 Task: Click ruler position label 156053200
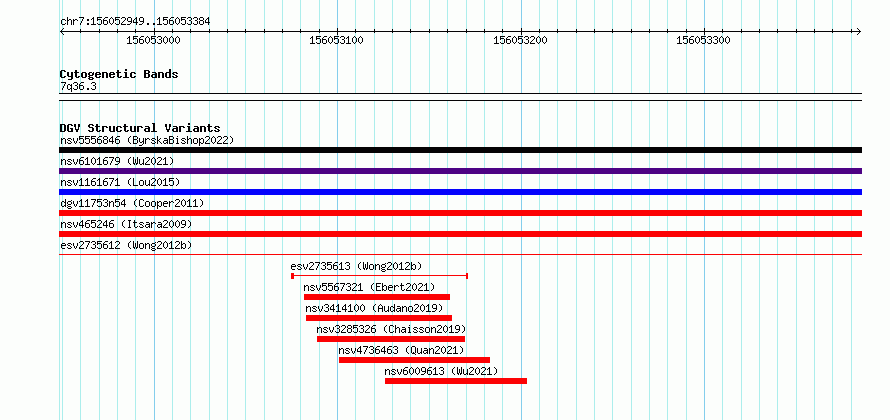click(x=520, y=40)
